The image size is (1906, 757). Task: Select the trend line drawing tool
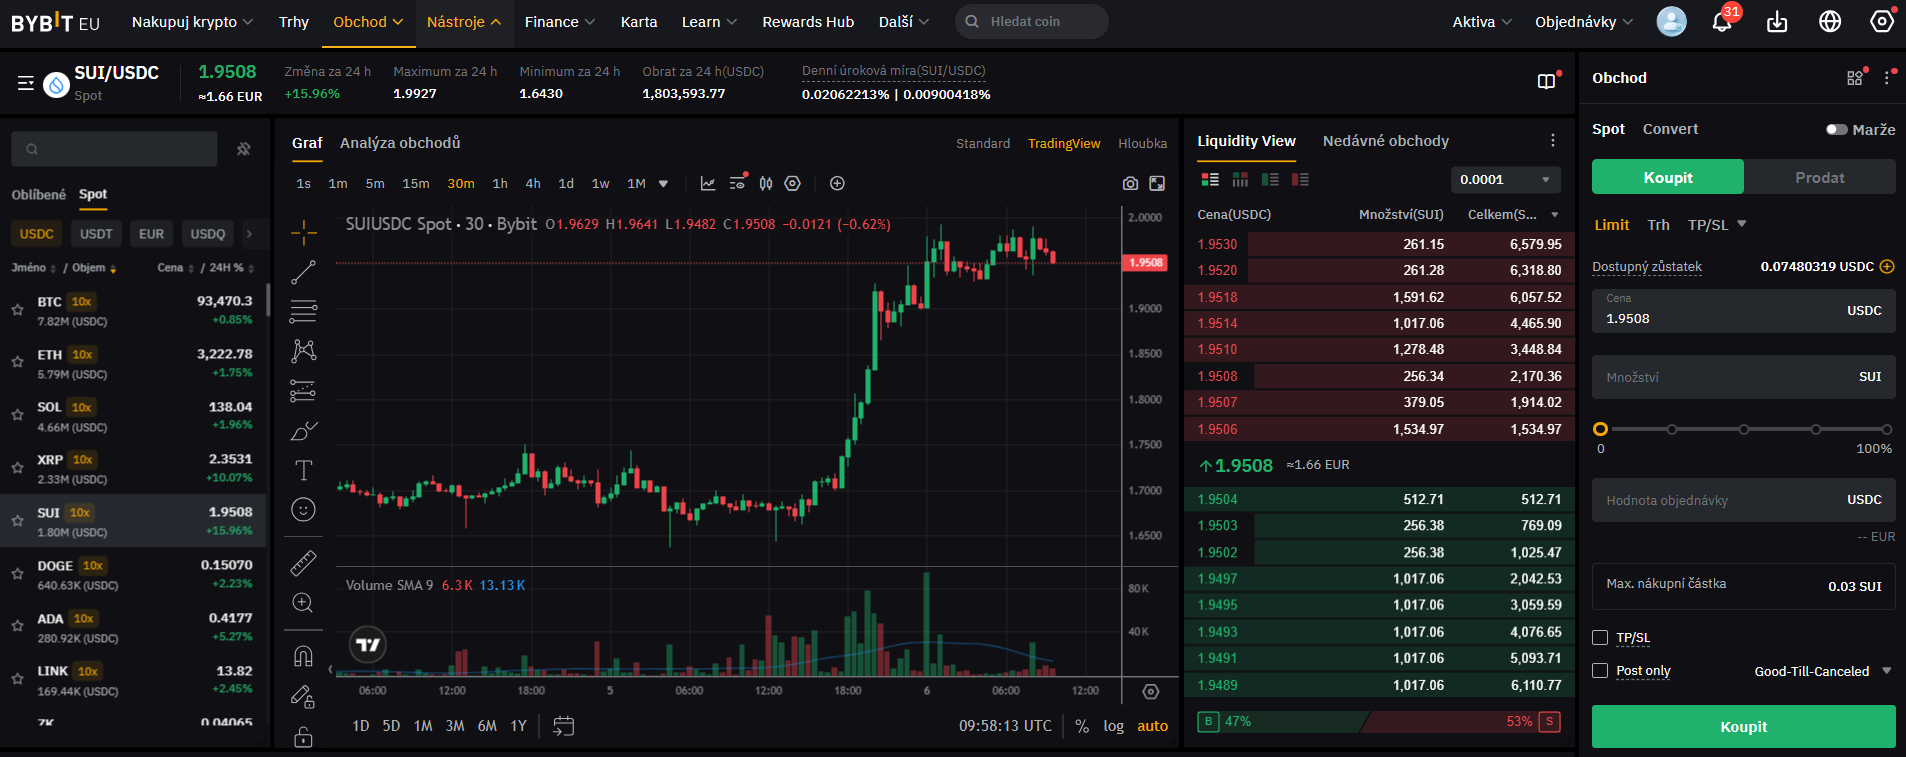point(304,272)
